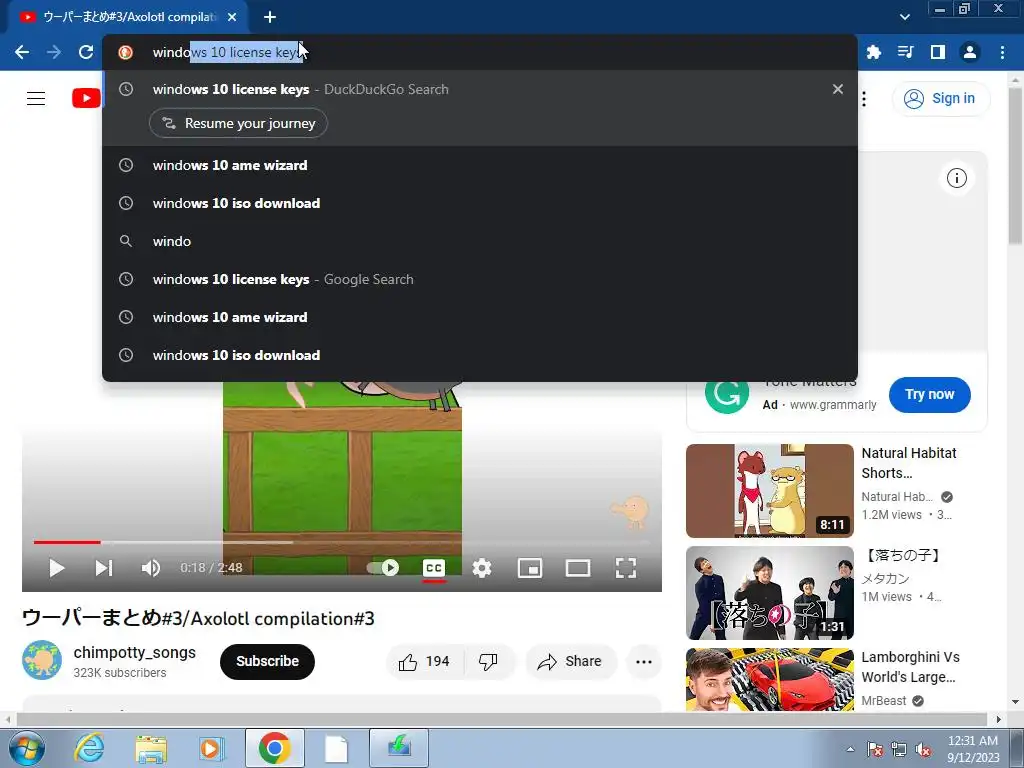The width and height of the screenshot is (1024, 768).
Task: Open the Action Center flag tray icon
Action: coord(875,750)
